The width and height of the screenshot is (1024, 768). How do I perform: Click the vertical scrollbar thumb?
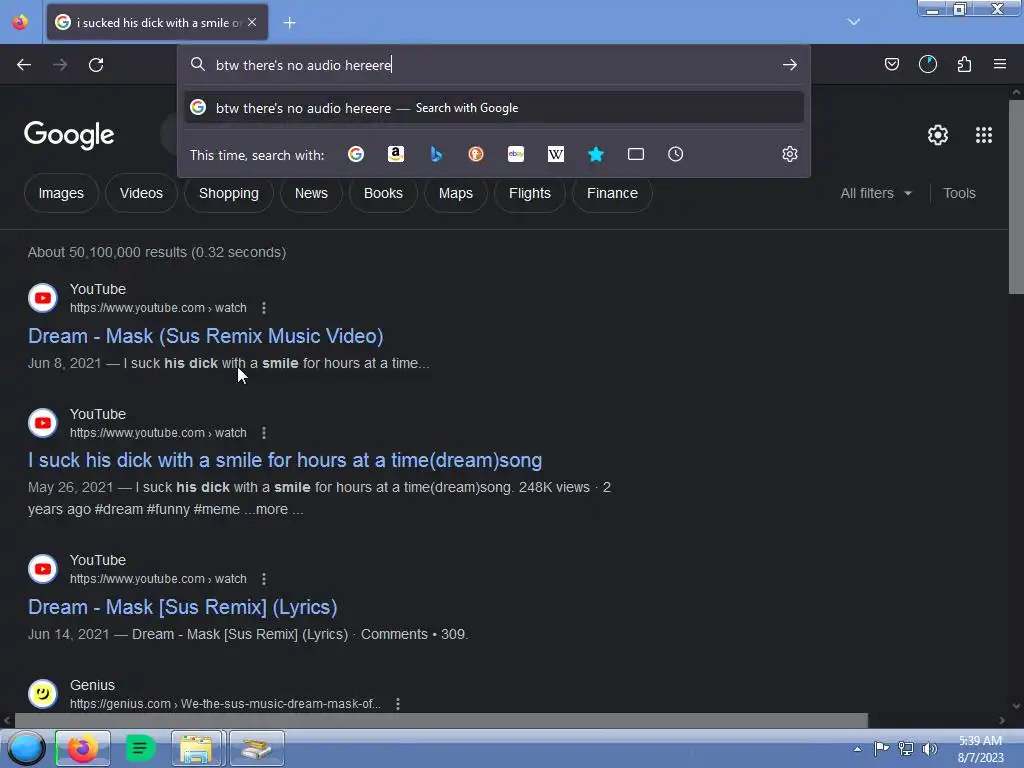[x=1016, y=196]
